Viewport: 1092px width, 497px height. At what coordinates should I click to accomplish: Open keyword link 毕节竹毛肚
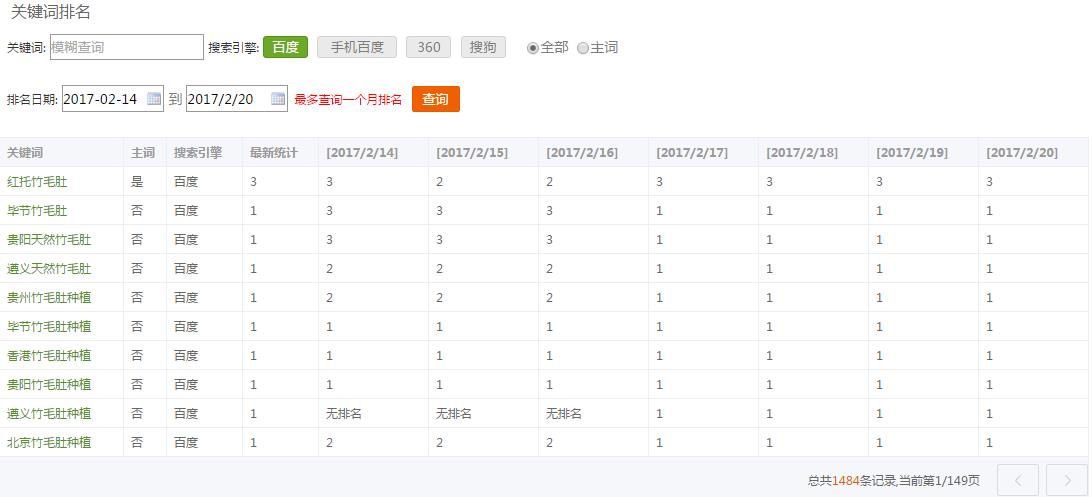[x=37, y=211]
